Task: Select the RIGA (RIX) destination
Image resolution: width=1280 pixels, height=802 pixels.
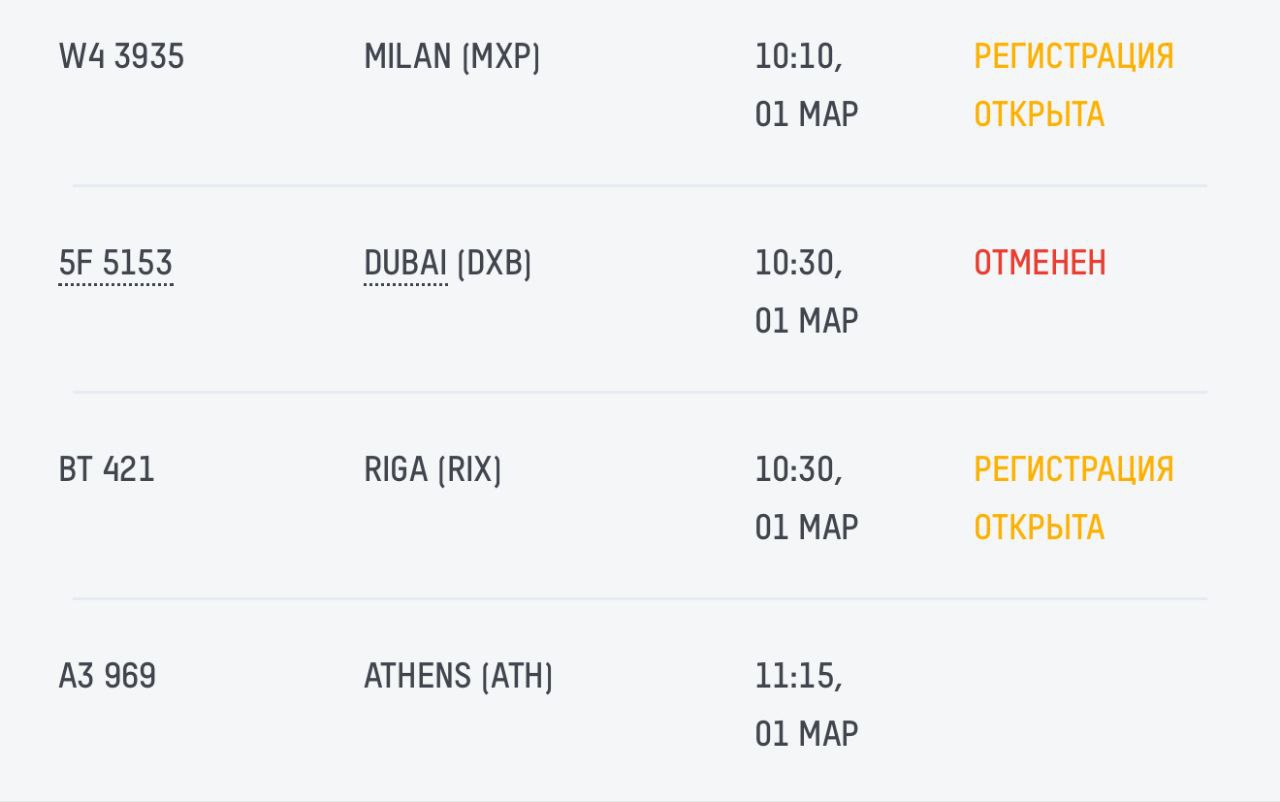Action: click(x=432, y=470)
